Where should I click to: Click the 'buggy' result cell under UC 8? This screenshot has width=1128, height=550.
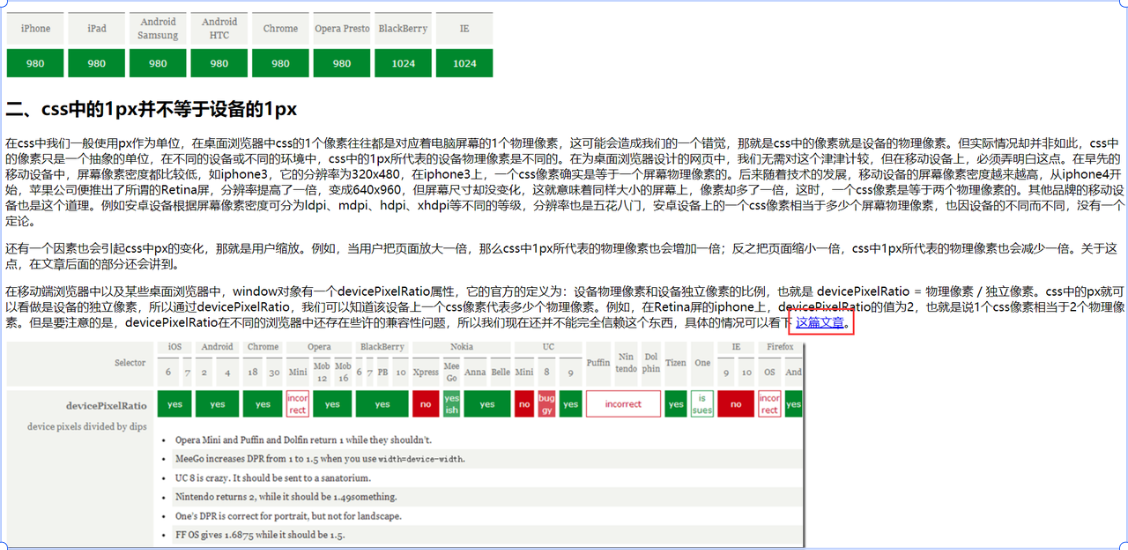tap(546, 404)
